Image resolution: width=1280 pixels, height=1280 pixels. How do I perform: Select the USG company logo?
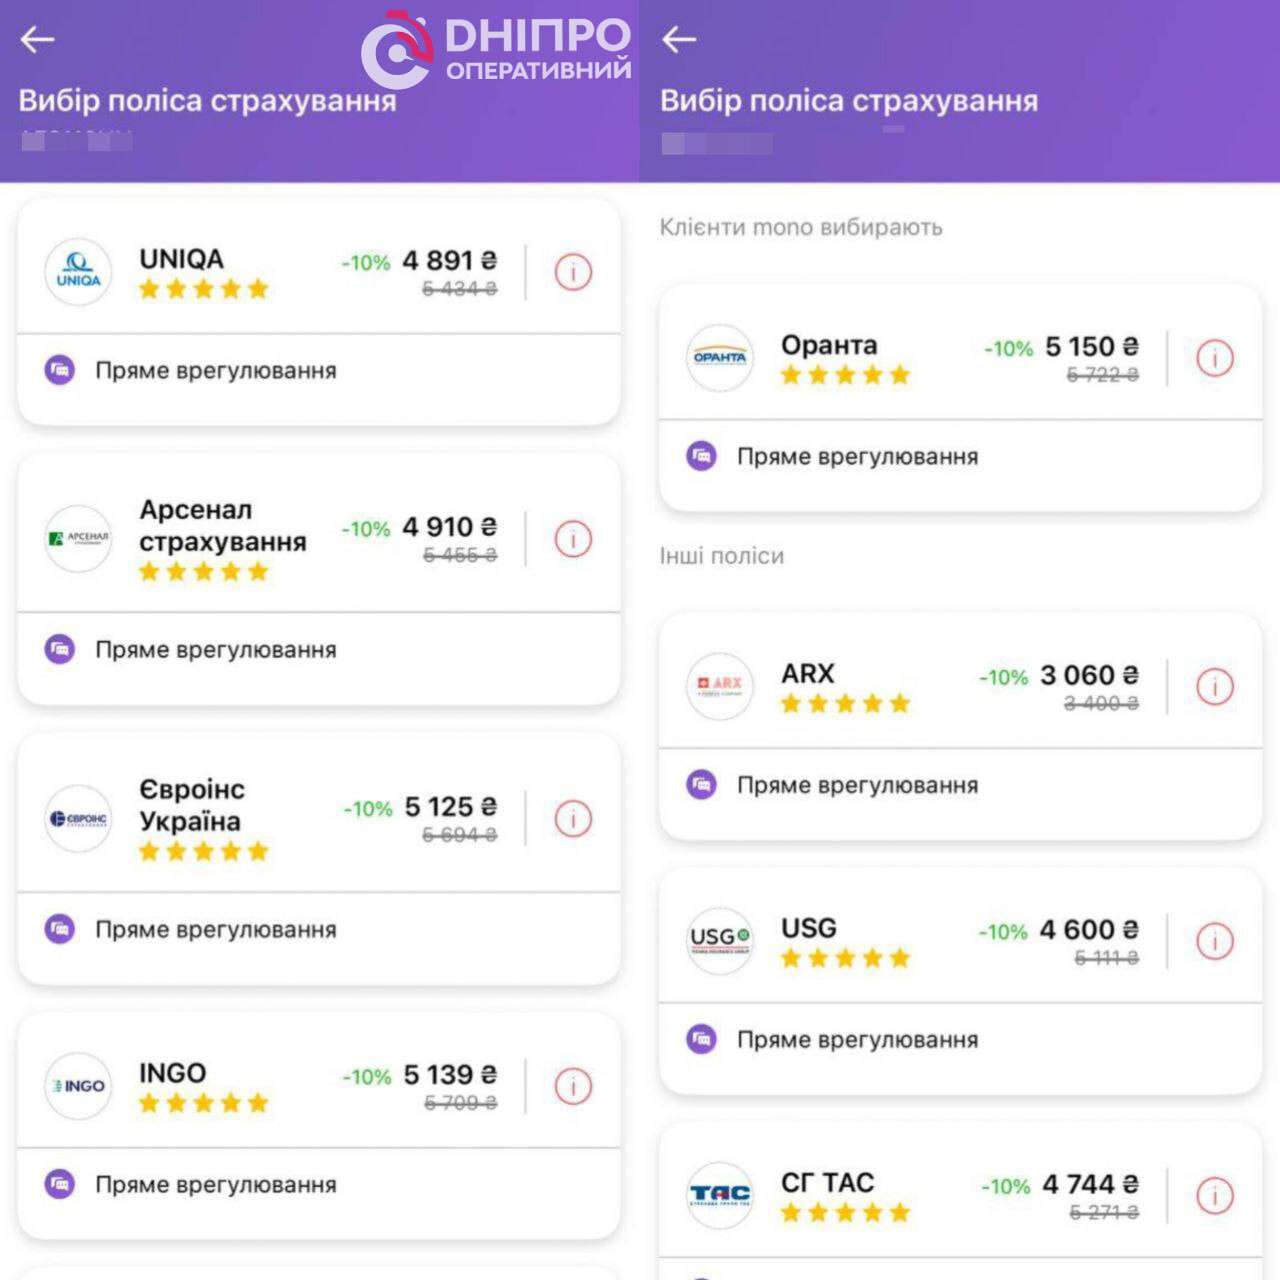tap(719, 941)
